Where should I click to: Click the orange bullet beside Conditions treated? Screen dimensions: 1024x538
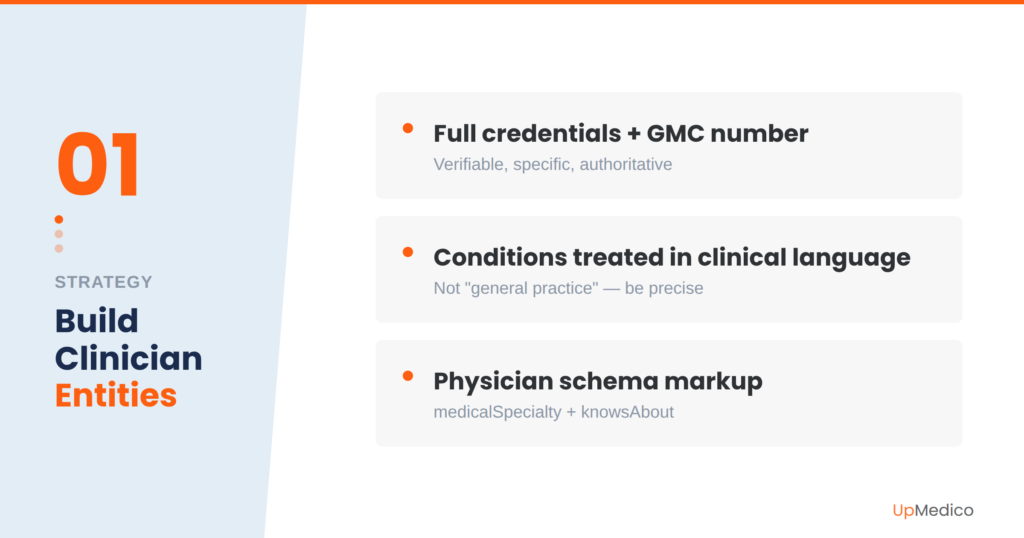point(408,252)
